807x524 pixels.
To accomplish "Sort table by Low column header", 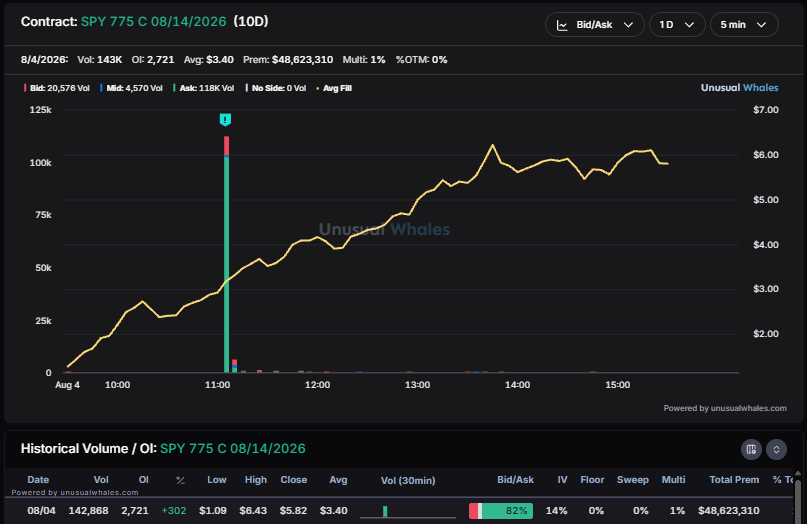I will click(217, 480).
